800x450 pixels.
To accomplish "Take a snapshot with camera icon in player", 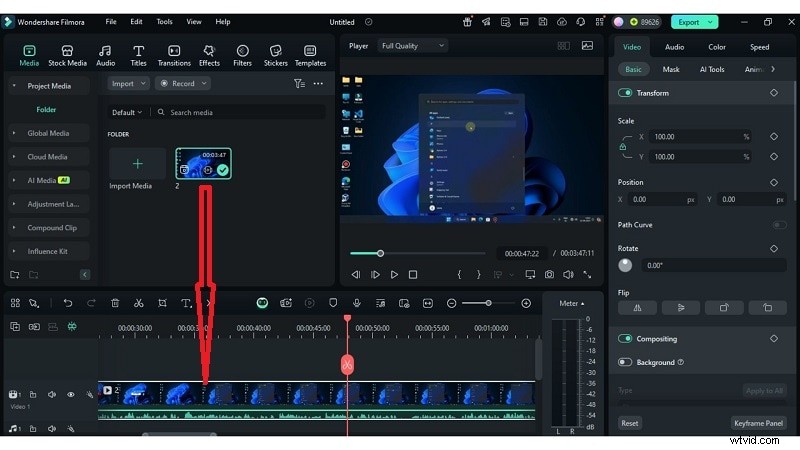I will 549,274.
